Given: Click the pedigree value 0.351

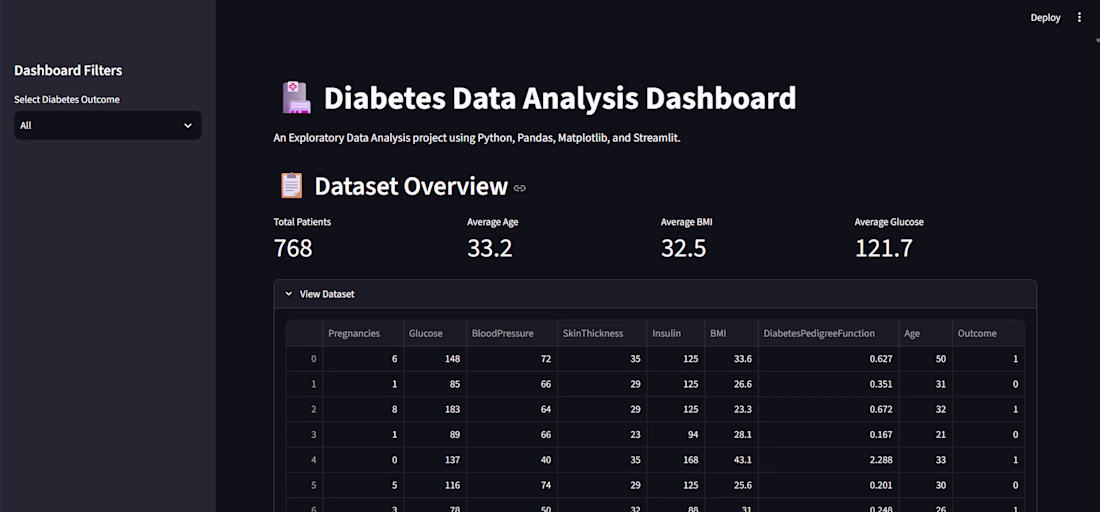Looking at the screenshot, I should [x=829, y=384].
